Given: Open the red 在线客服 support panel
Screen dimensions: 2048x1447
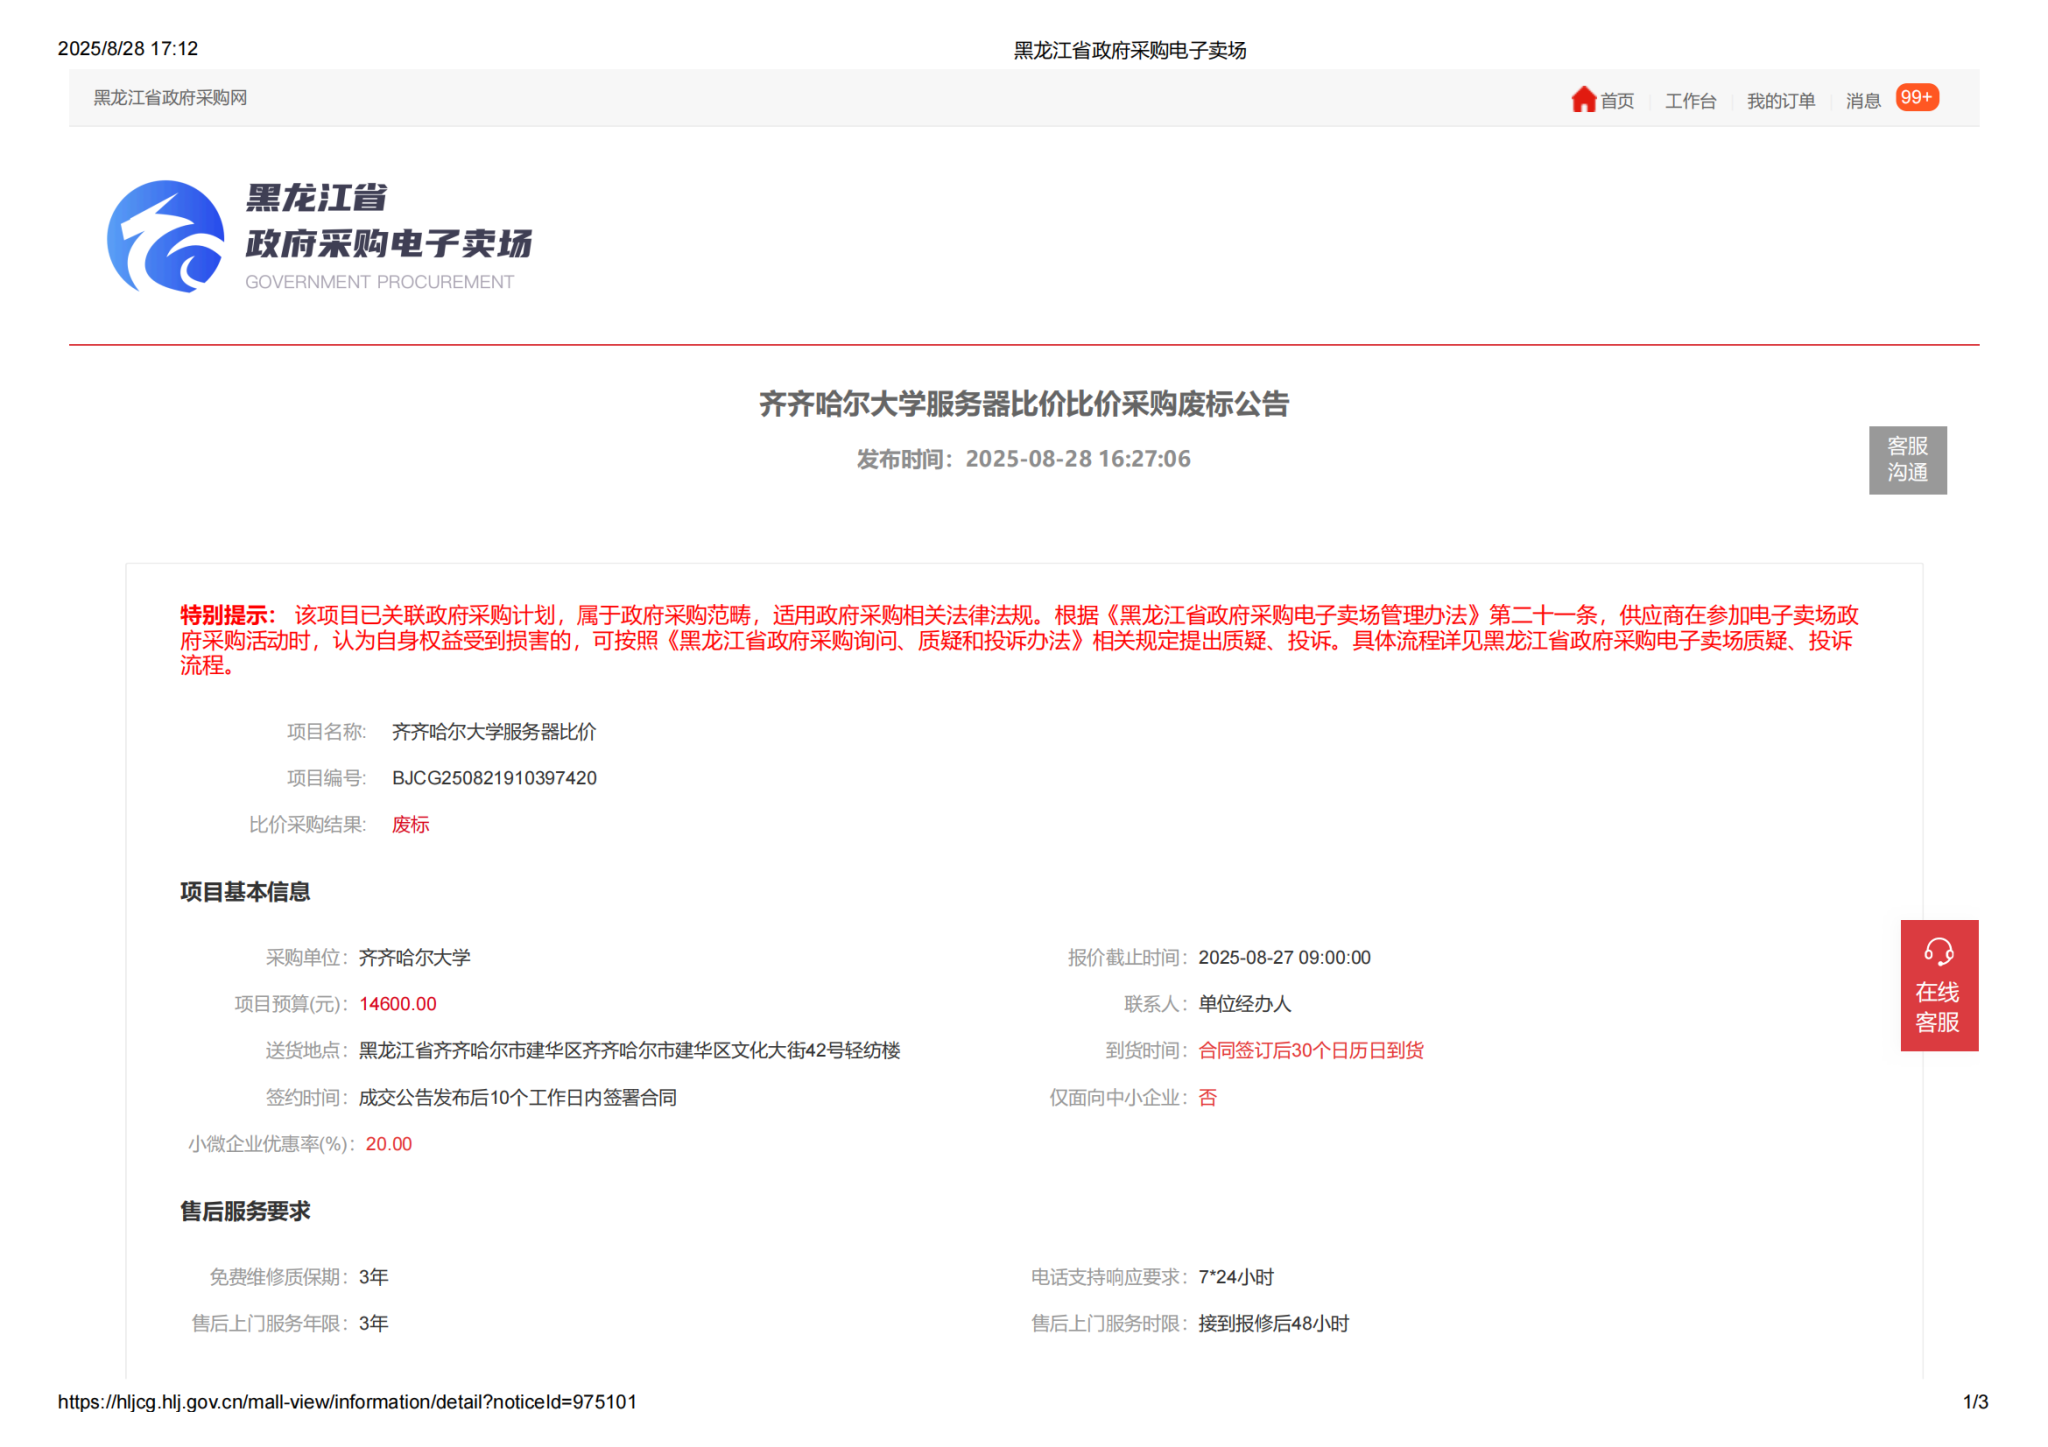Looking at the screenshot, I should click(1938, 1006).
